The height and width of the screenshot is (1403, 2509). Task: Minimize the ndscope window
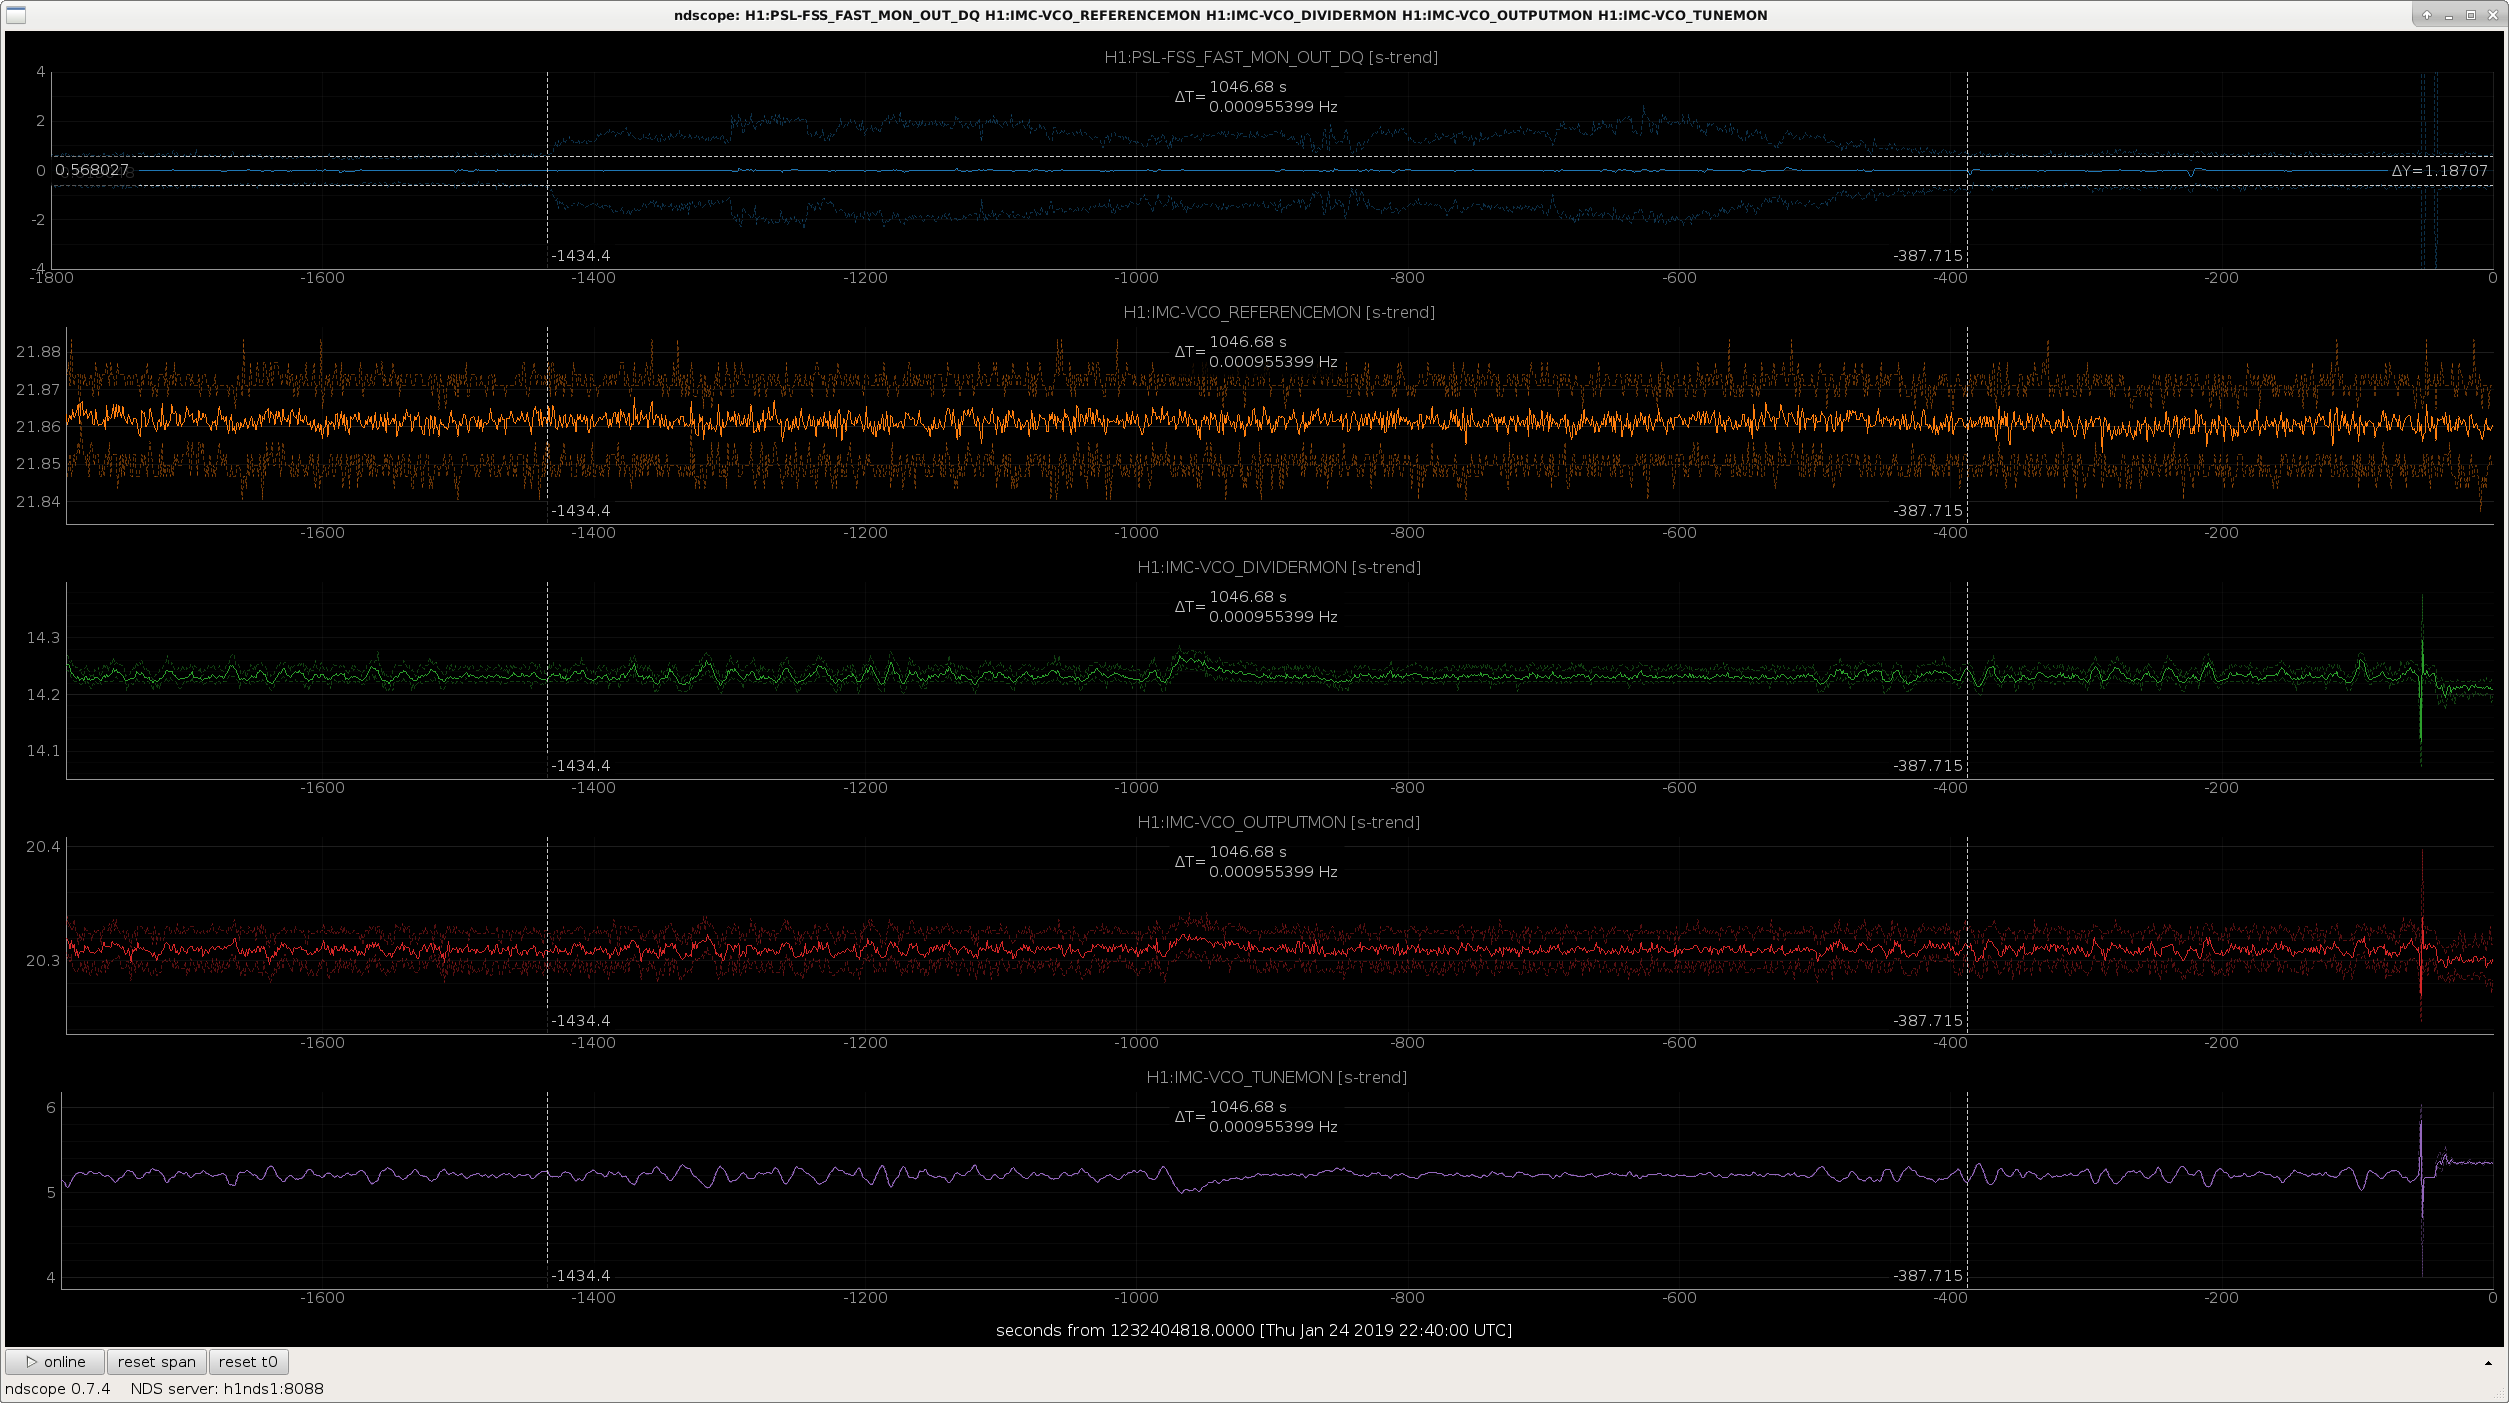[x=2448, y=15]
